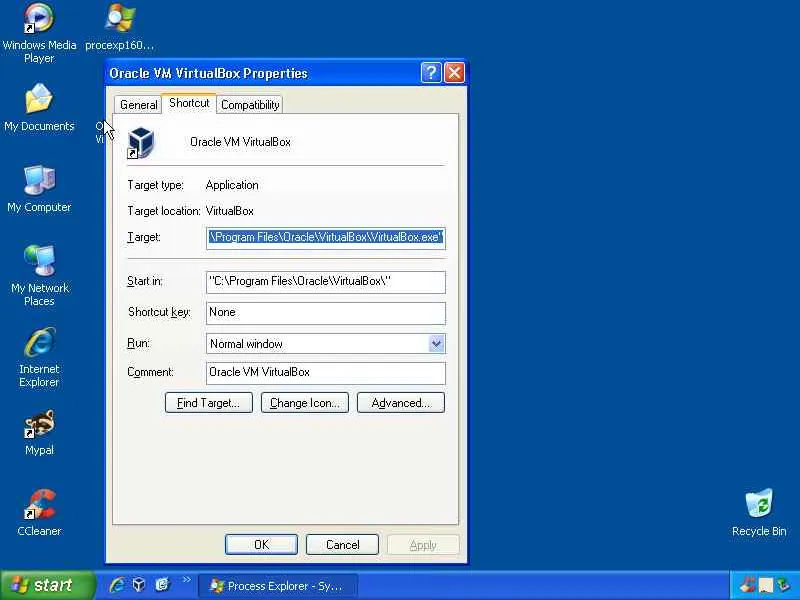Click the VirtualBox cube icon in Properties dialog
This screenshot has width=800, height=600.
tap(140, 142)
